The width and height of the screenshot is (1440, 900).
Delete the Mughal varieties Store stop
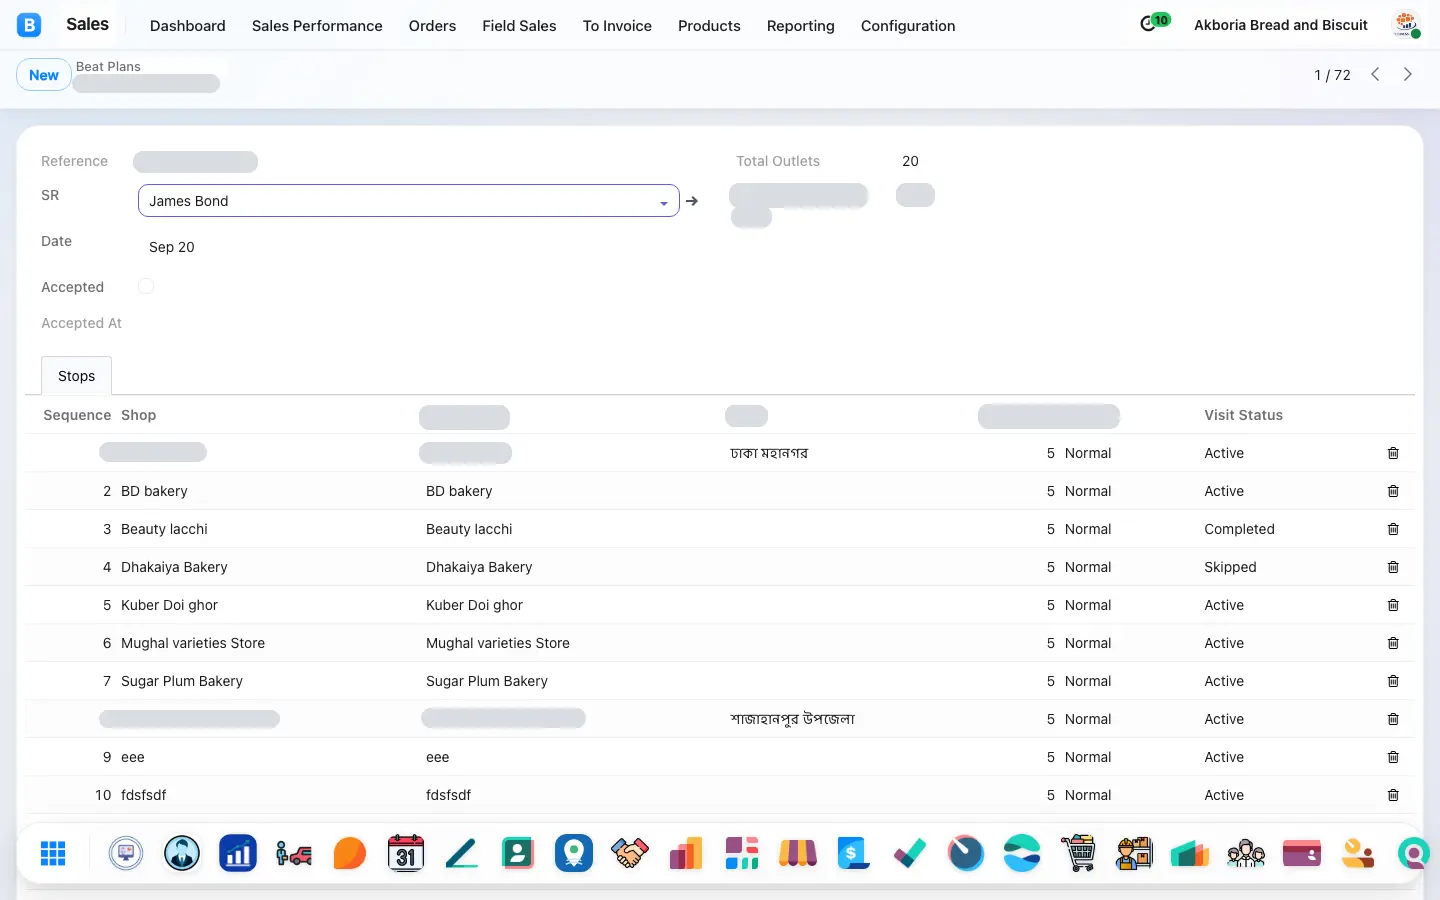tap(1393, 643)
